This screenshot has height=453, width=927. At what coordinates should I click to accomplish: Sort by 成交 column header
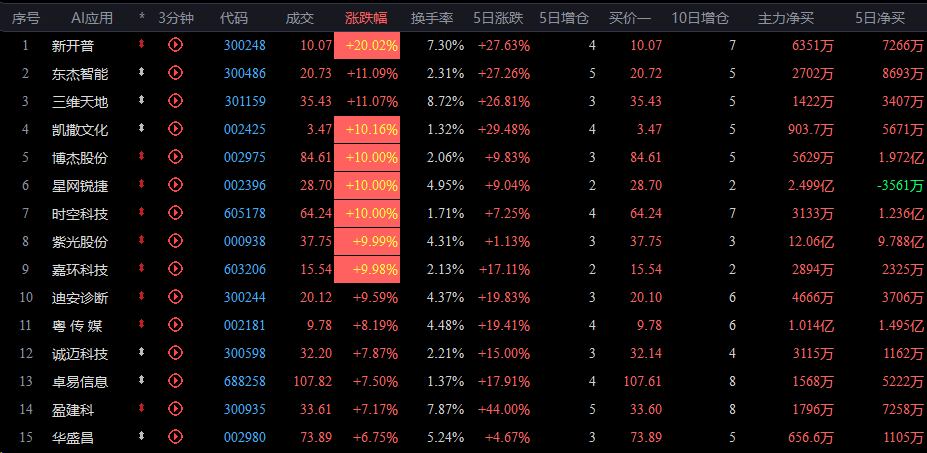[x=299, y=18]
